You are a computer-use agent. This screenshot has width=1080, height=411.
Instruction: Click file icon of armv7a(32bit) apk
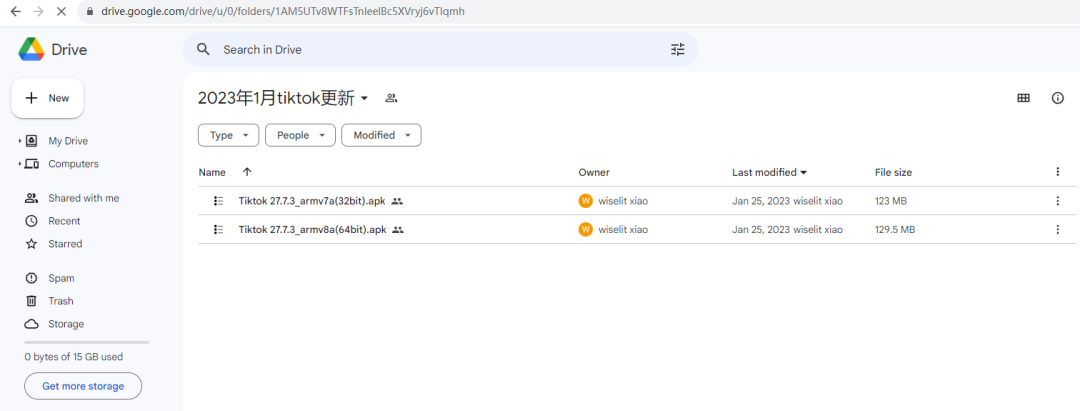coord(219,201)
